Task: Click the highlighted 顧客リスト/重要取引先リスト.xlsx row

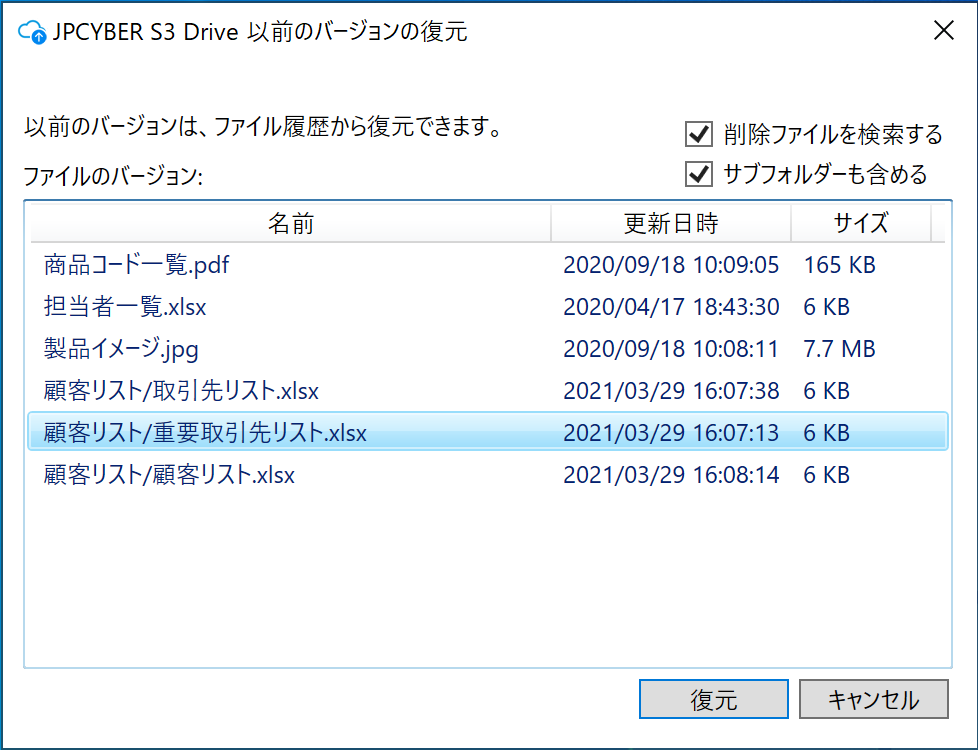Action: [205, 433]
